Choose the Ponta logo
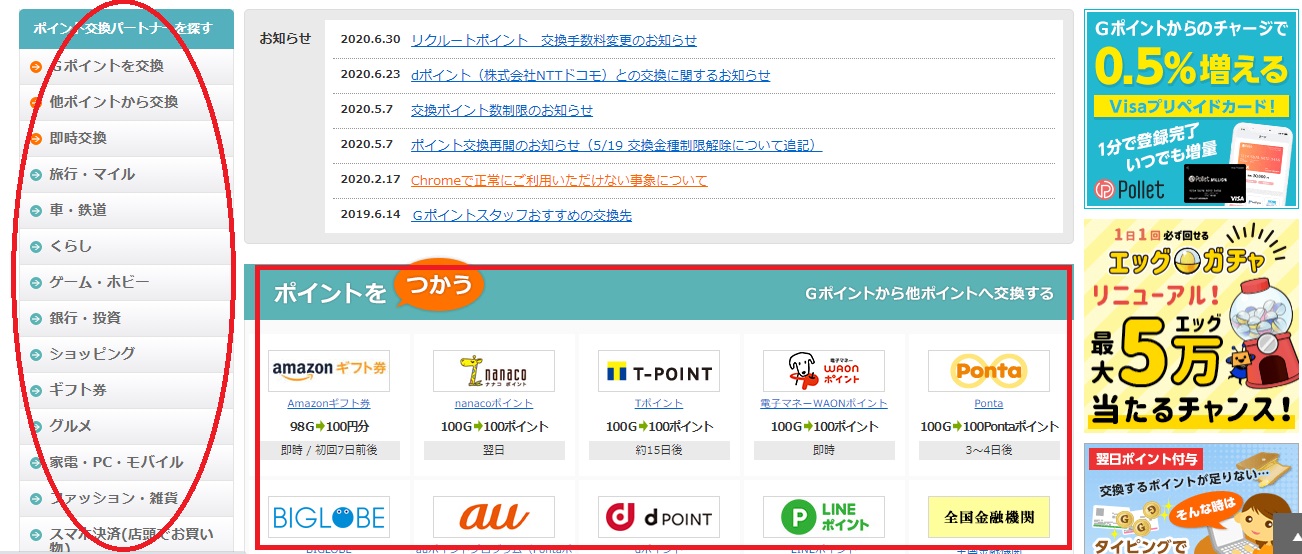Screen dimensions: 1302x554 point(988,371)
